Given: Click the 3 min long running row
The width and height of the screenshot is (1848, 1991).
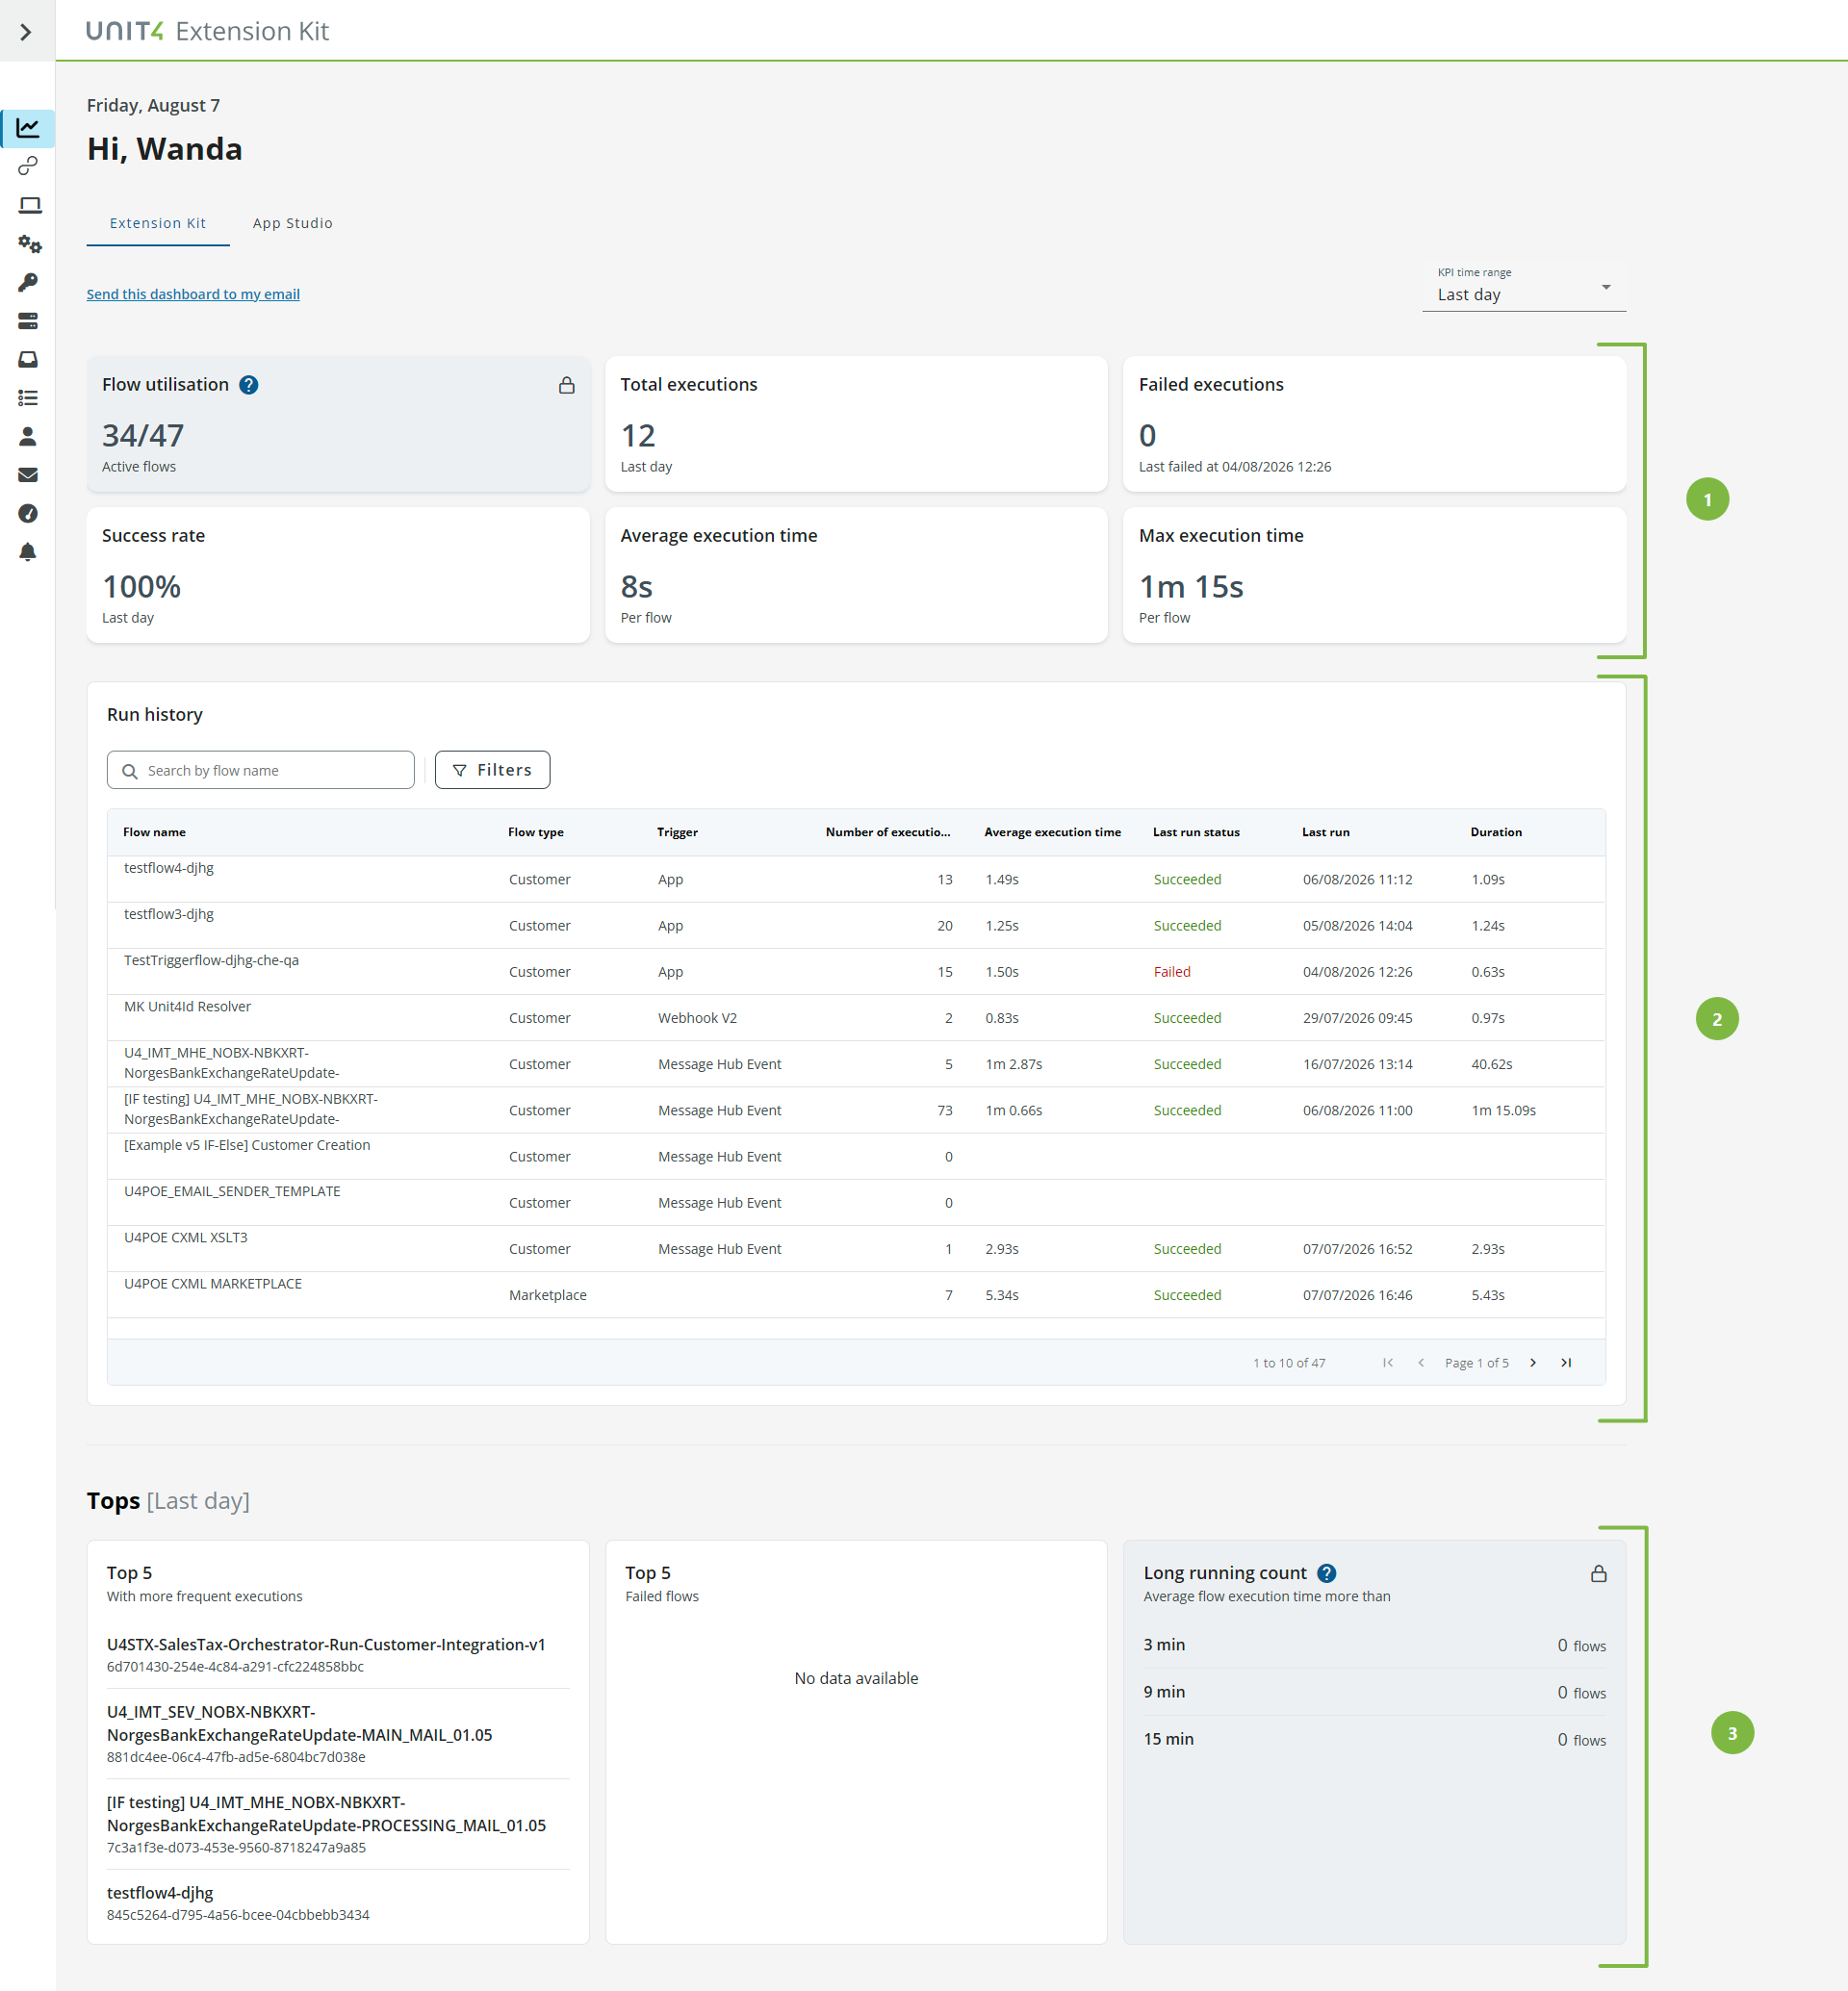Looking at the screenshot, I should pyautogui.click(x=1374, y=1645).
